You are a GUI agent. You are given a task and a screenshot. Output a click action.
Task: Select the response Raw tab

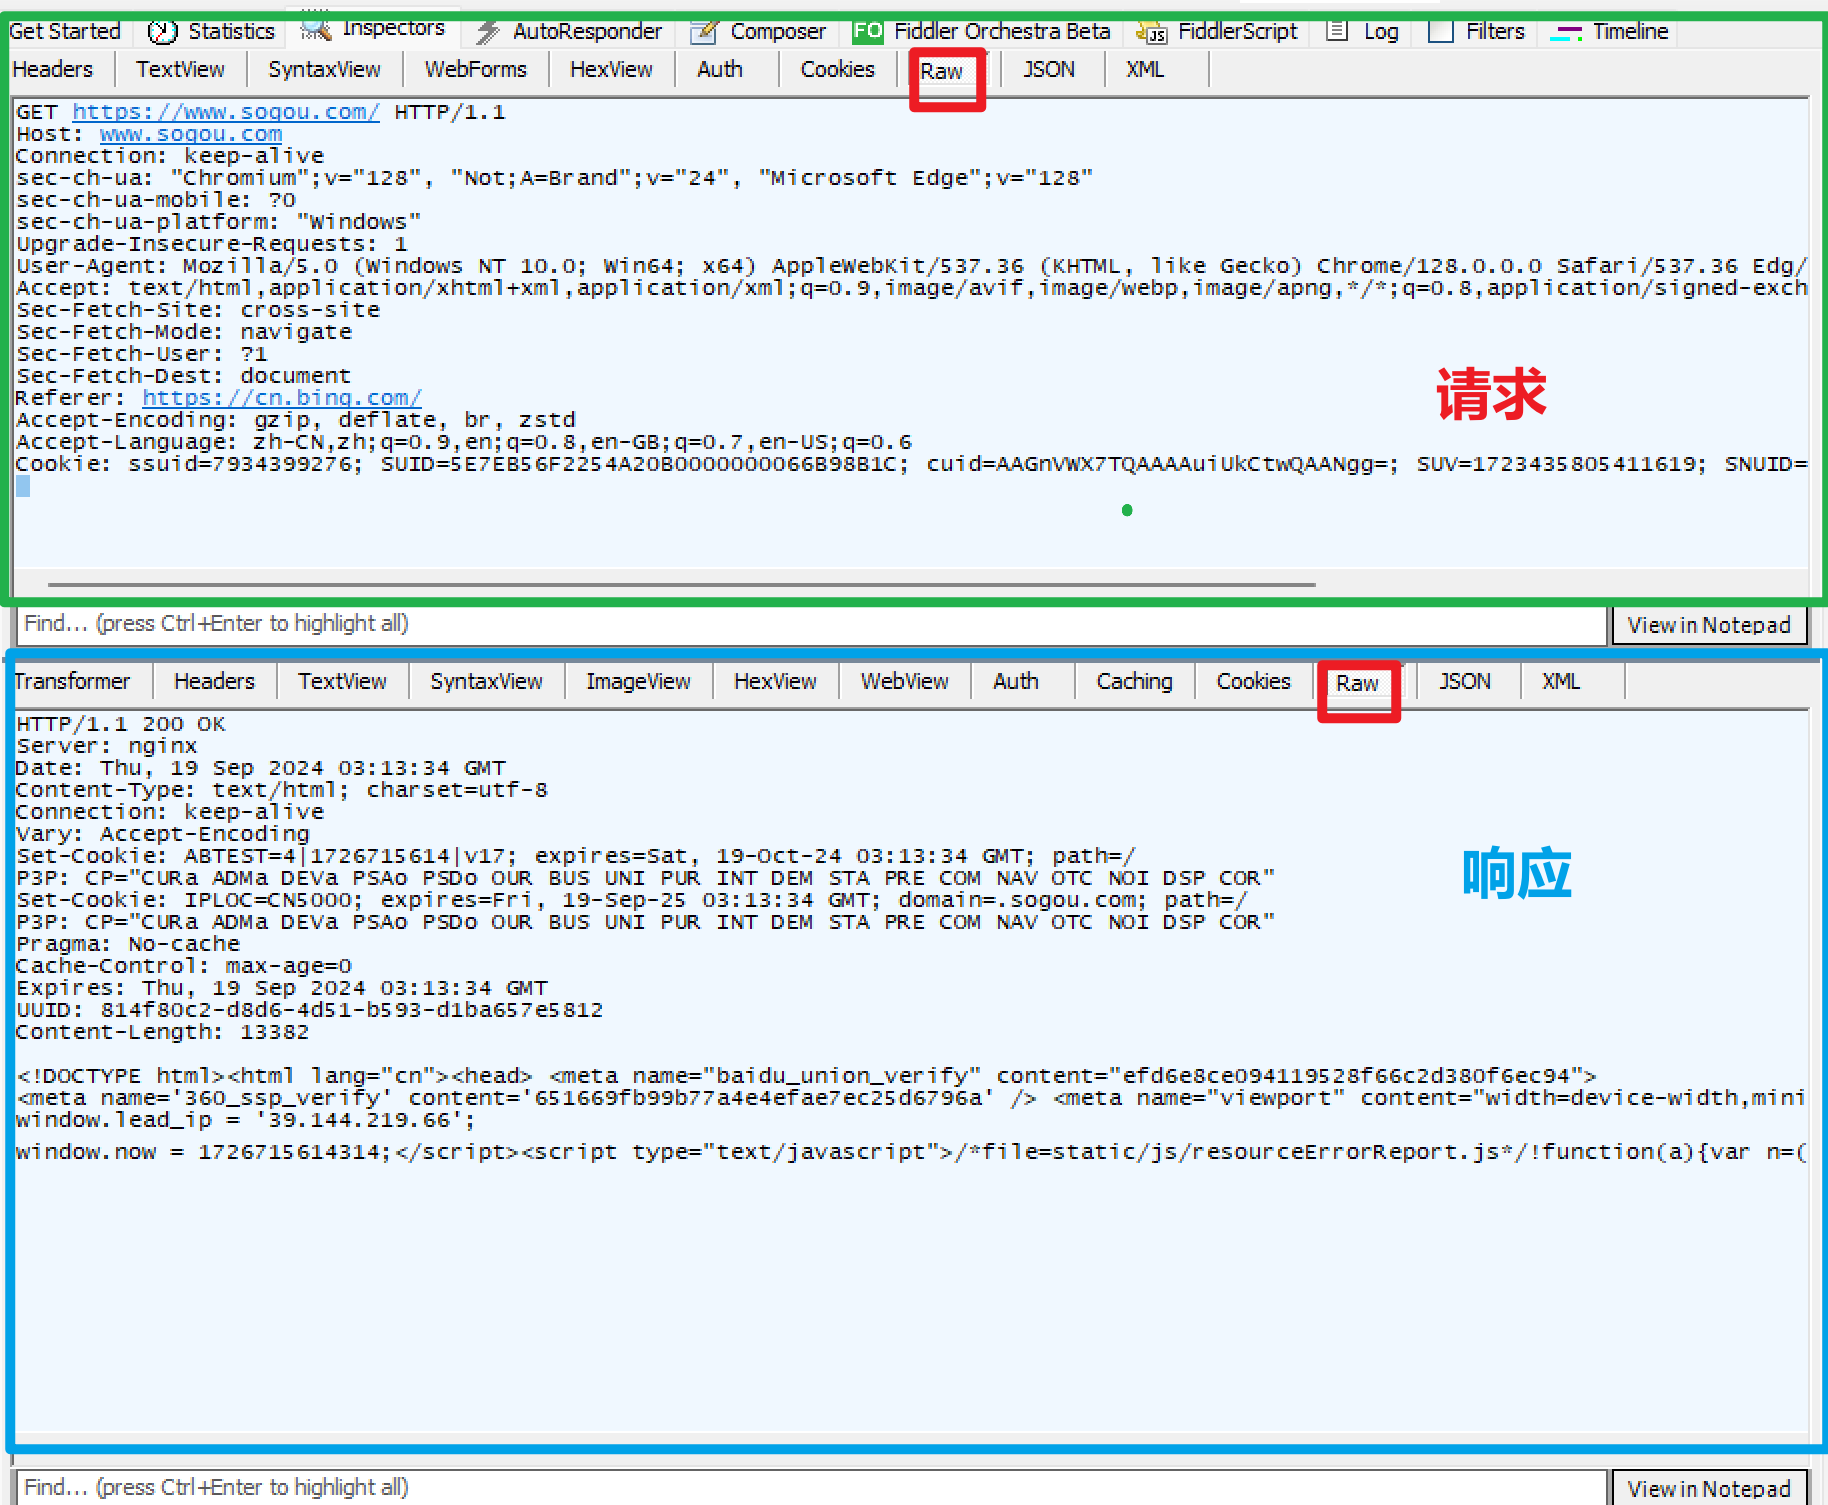click(x=1357, y=683)
